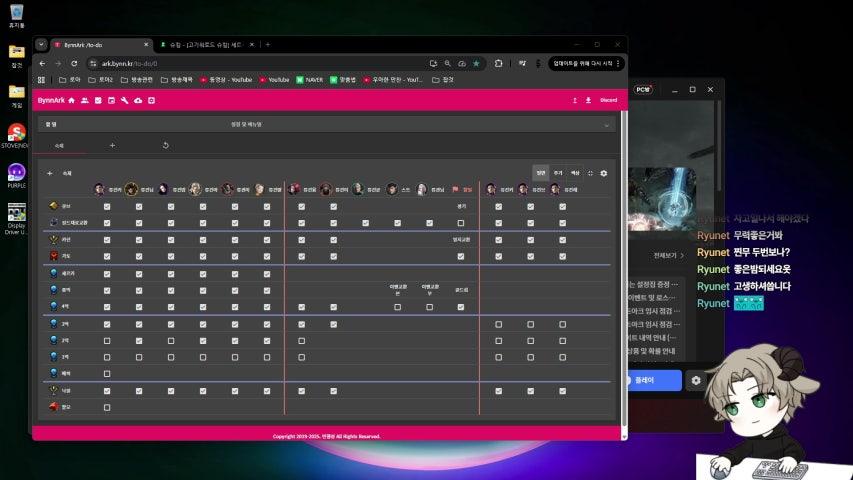853x480 pixels.
Task: Click the first news item in launcher list
Action: point(653,285)
